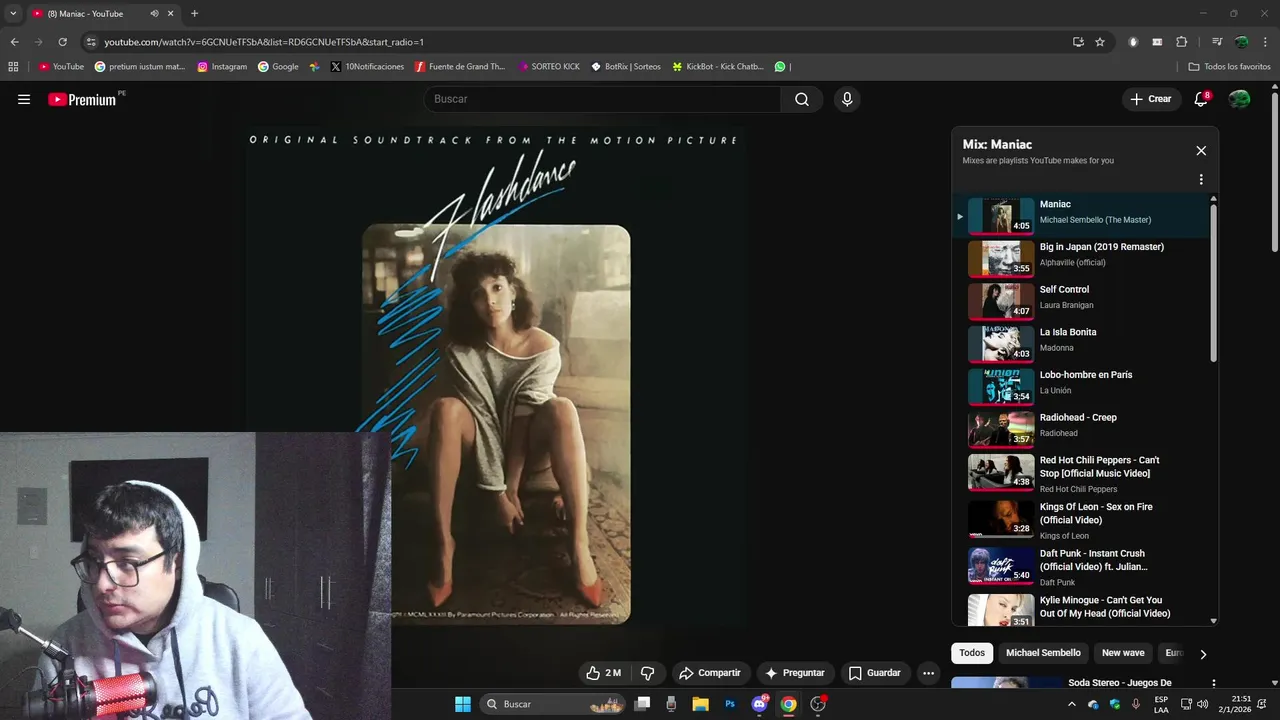Open Windows Start menu
The height and width of the screenshot is (720, 1280).
point(463,704)
